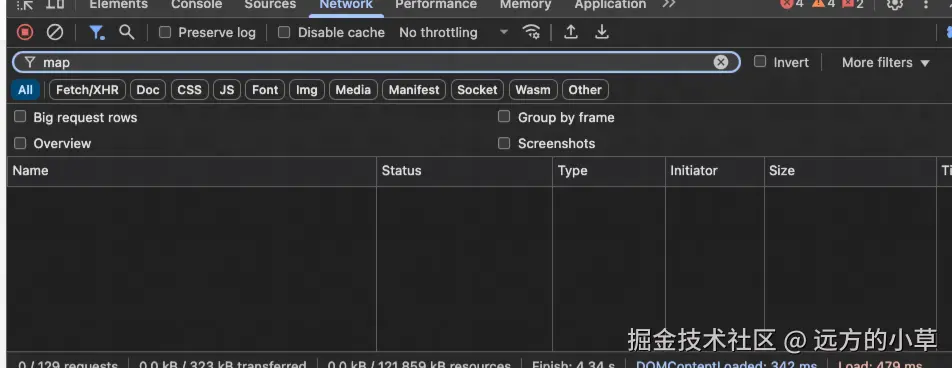
Task: Click the red errors count badge
Action: click(792, 4)
